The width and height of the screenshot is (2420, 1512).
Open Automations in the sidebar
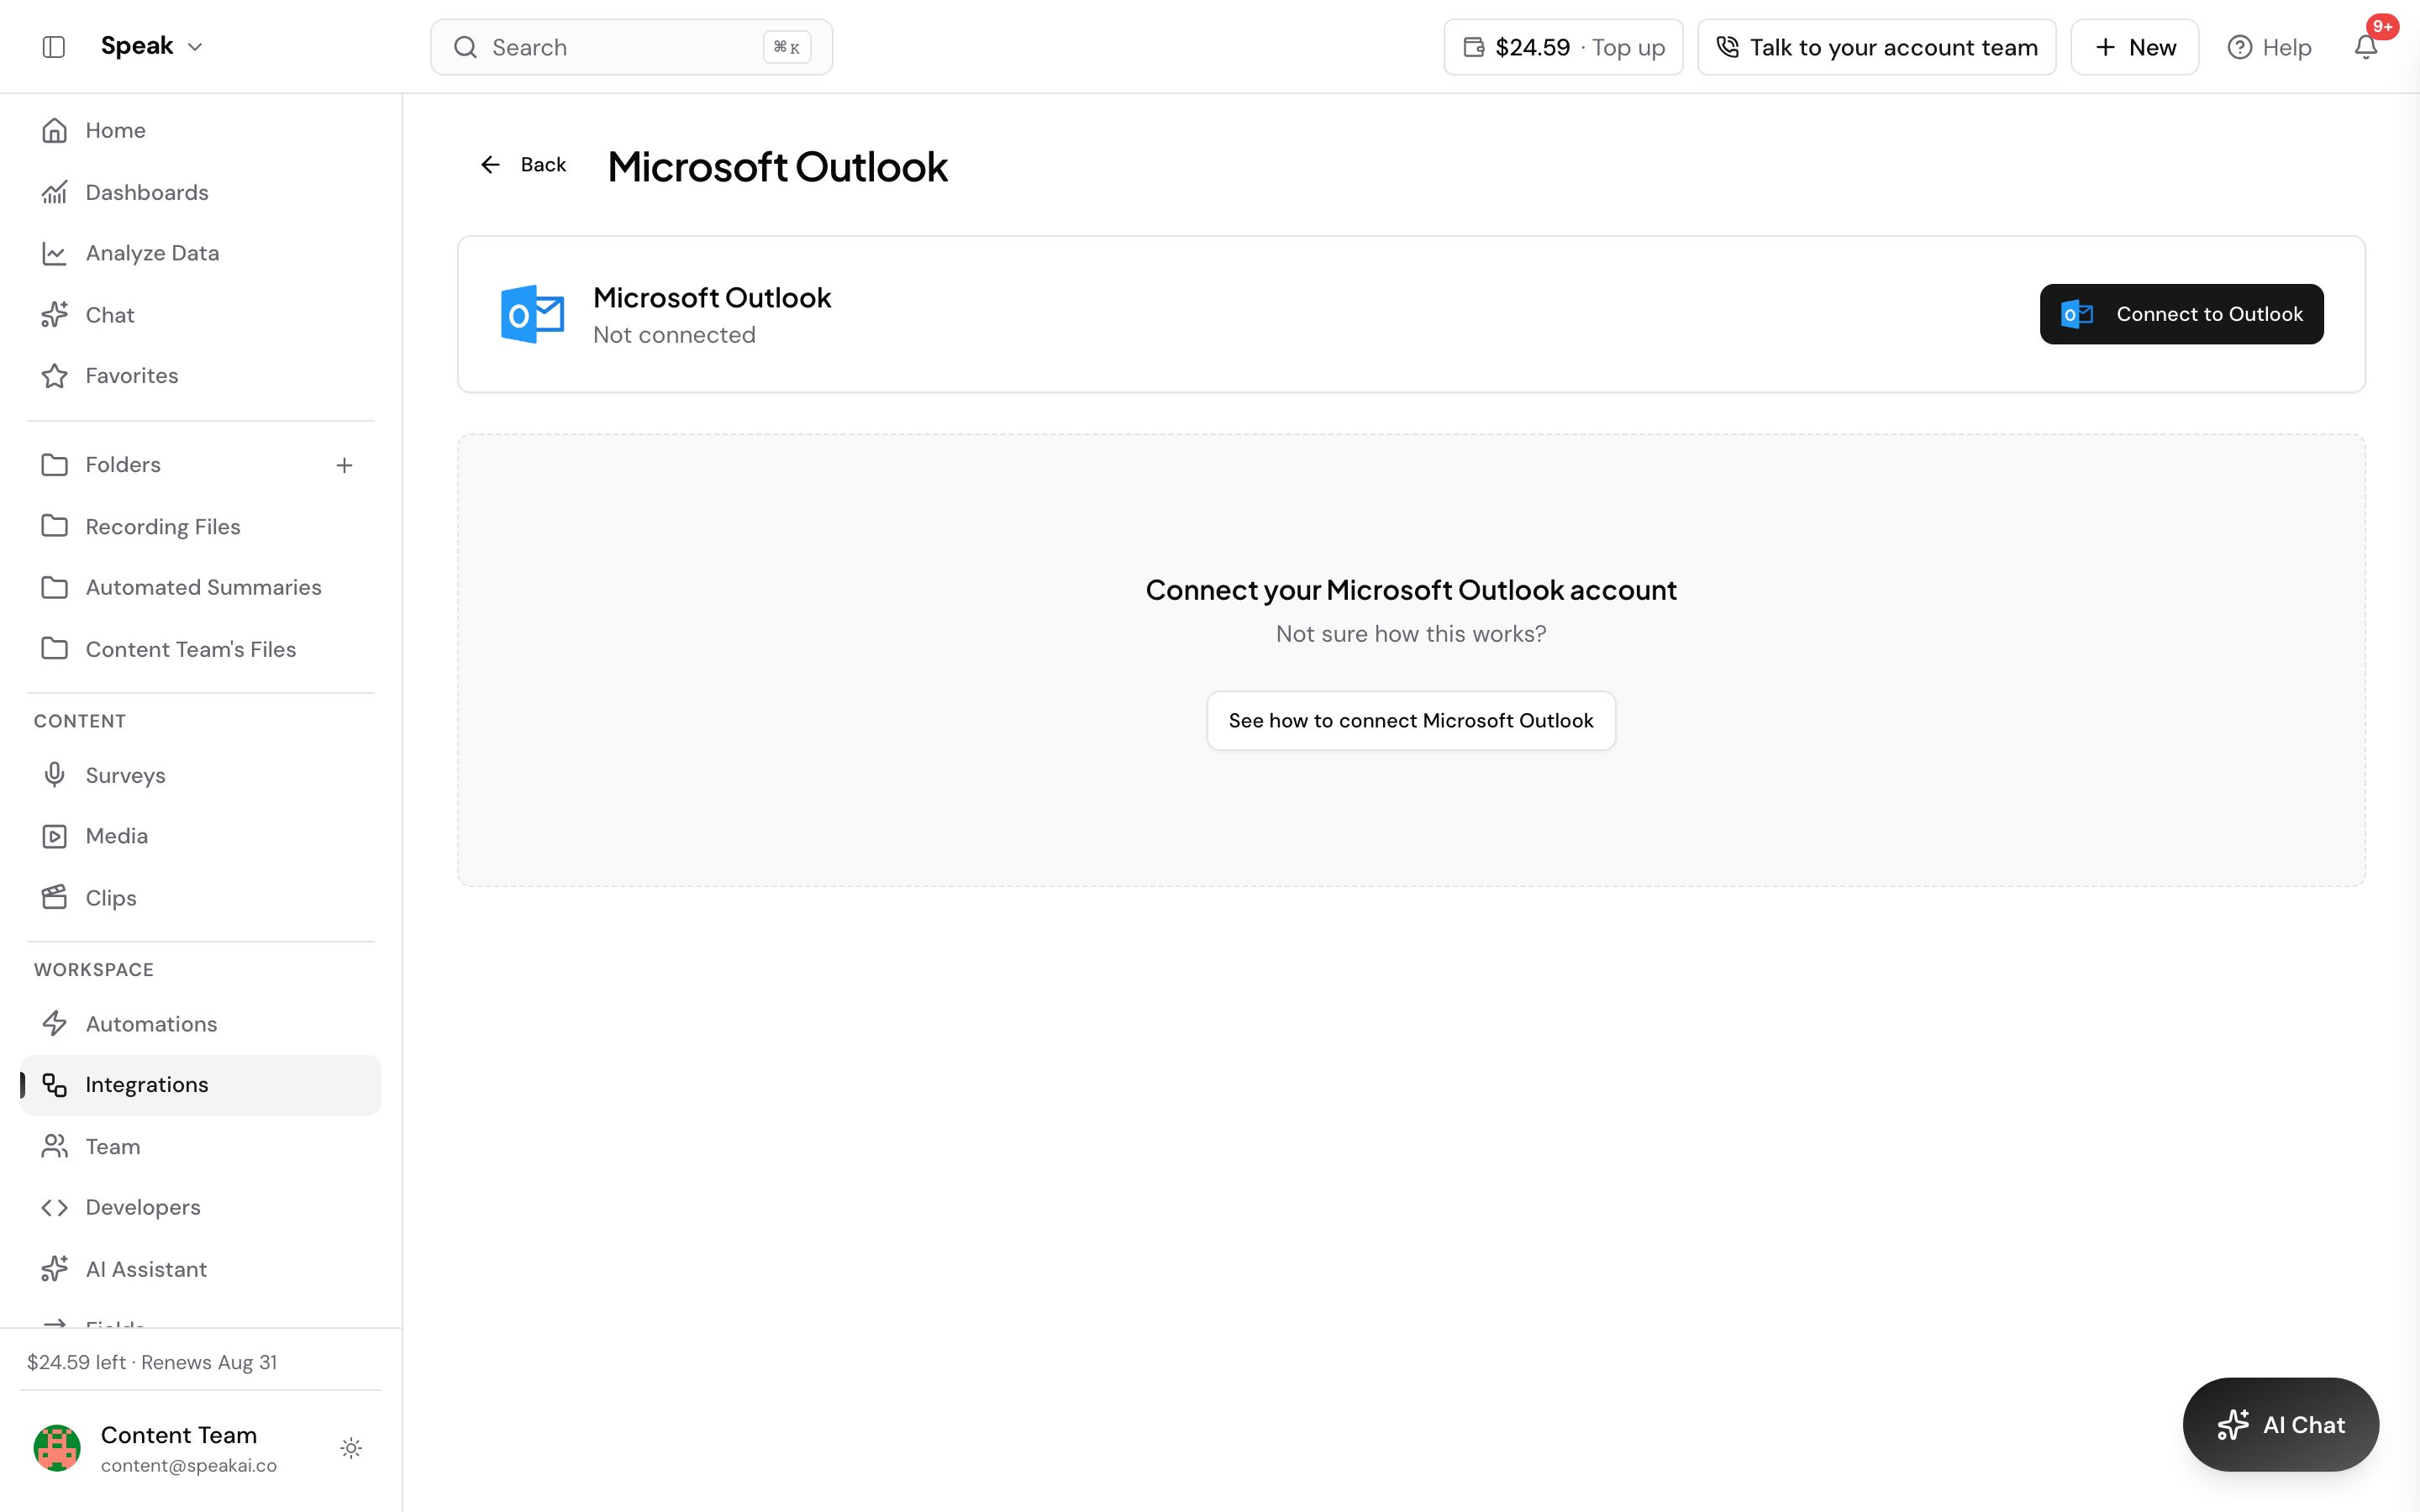click(200, 1024)
